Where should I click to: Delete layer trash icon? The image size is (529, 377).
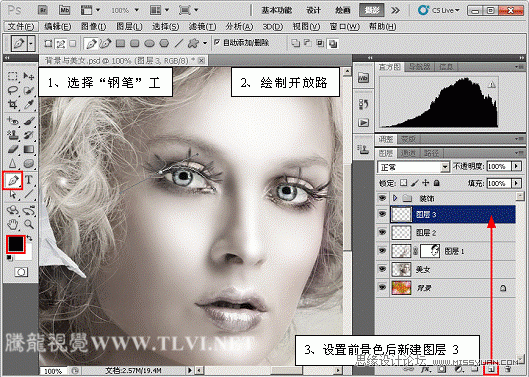click(508, 369)
